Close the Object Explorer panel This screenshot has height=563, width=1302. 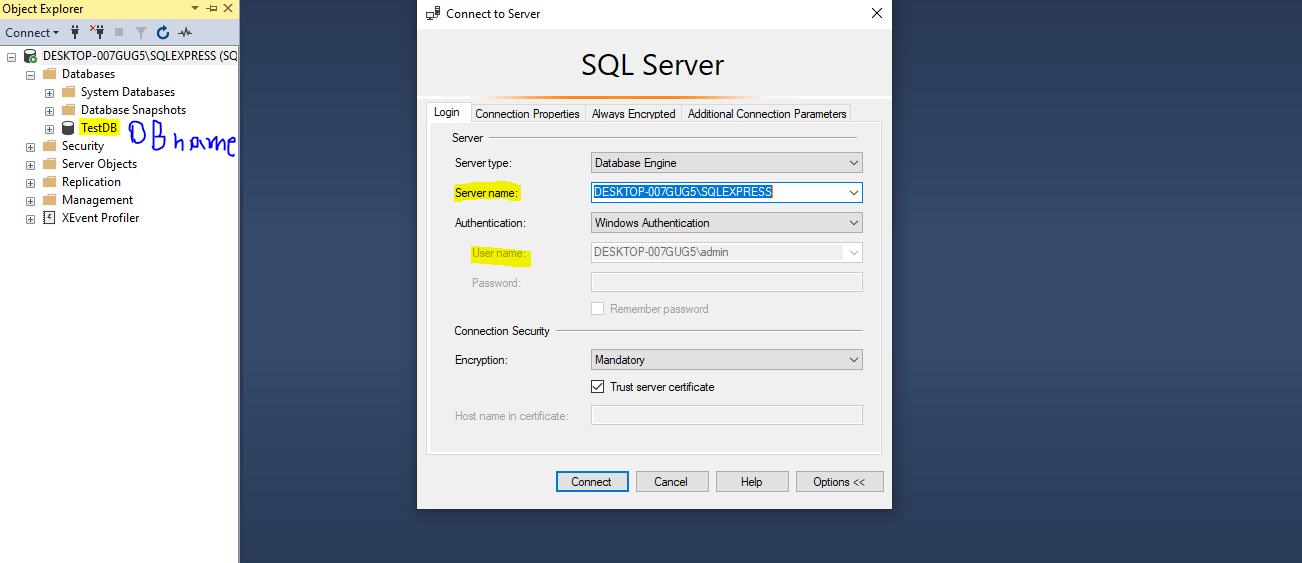[228, 9]
